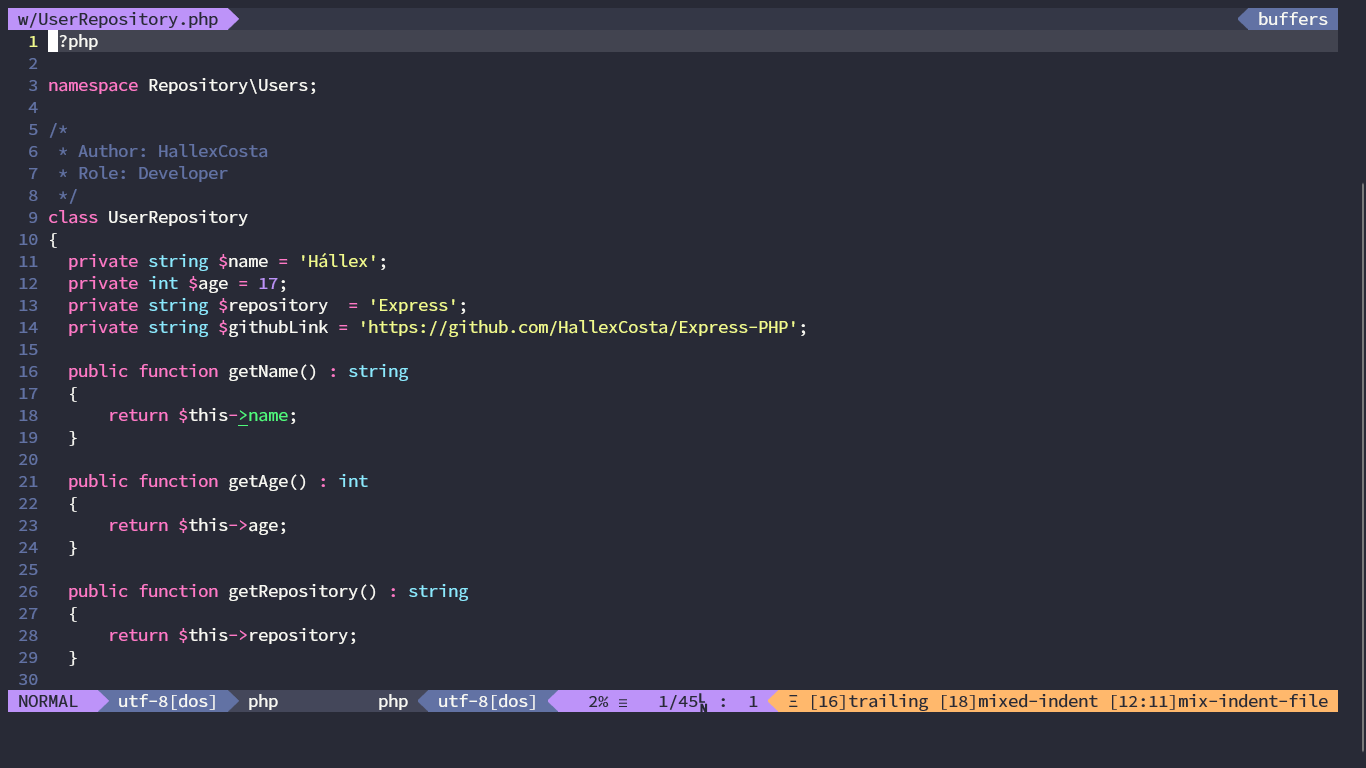Click the 2% scroll progress indicator
Viewport: 1366px width, 768px height.
(600, 701)
